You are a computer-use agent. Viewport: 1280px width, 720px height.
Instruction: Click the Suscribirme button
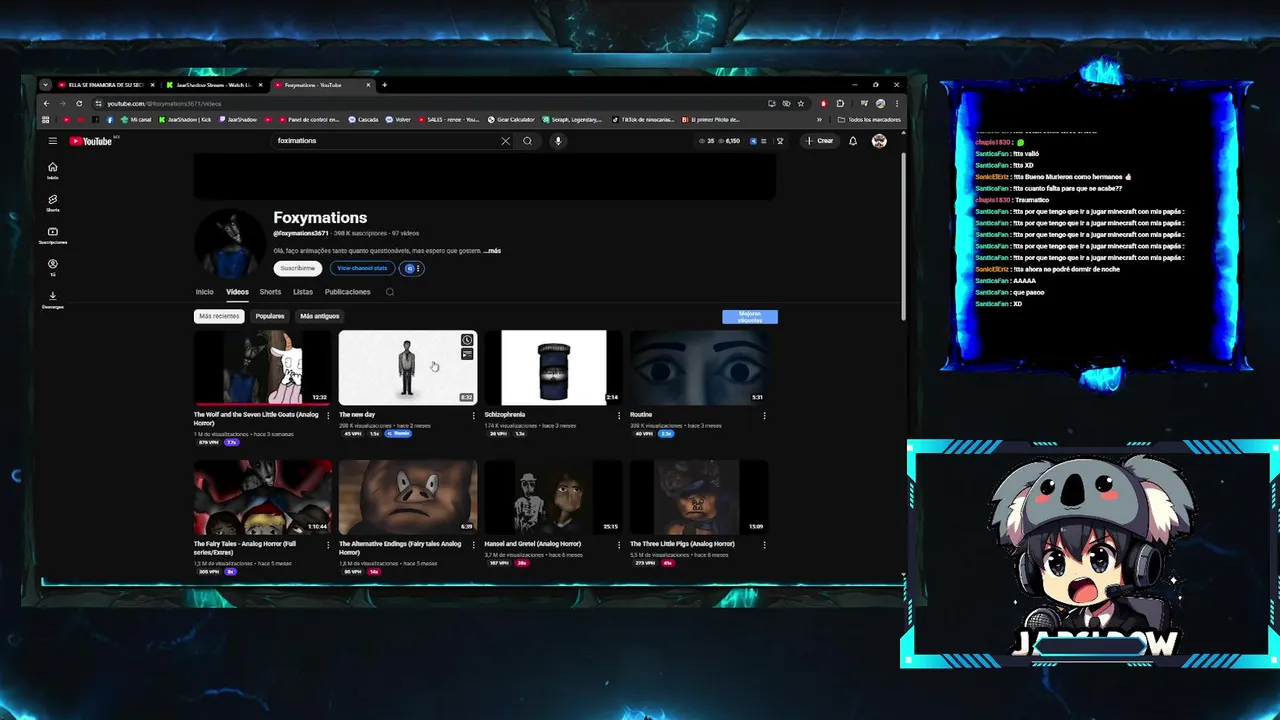tap(298, 268)
